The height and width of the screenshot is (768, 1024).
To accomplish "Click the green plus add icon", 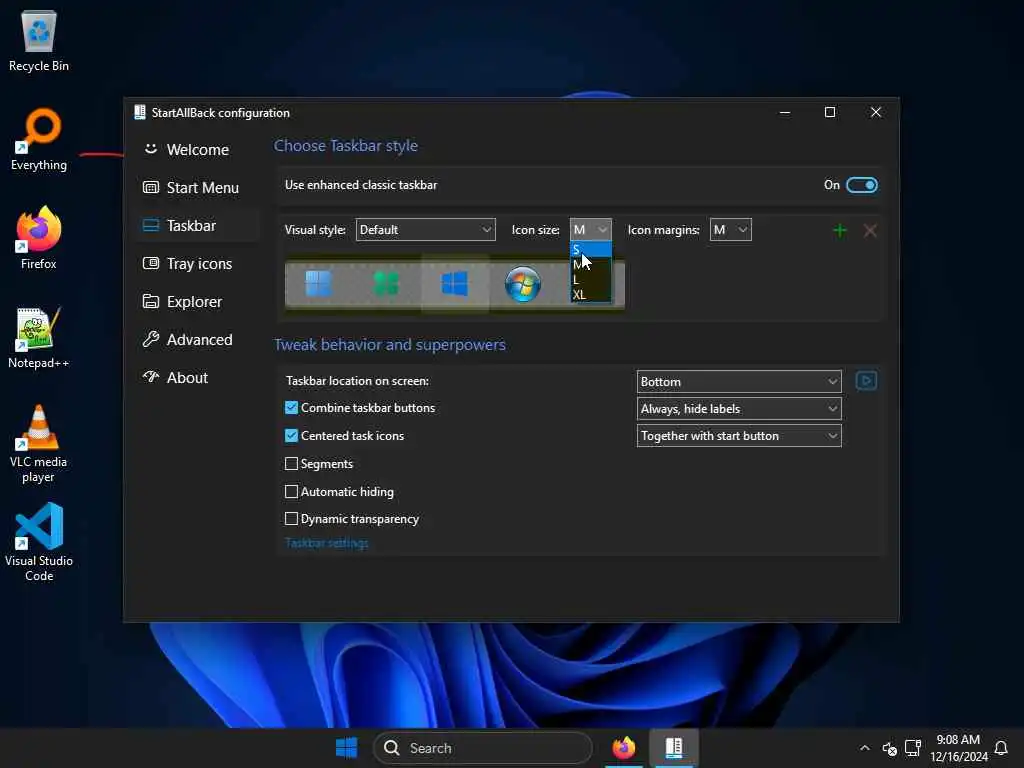I will pos(840,230).
